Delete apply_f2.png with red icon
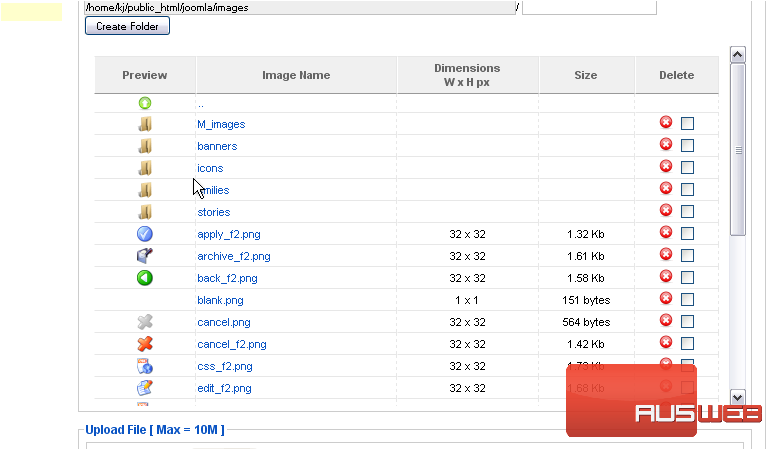This screenshot has width=776, height=450. click(x=666, y=232)
